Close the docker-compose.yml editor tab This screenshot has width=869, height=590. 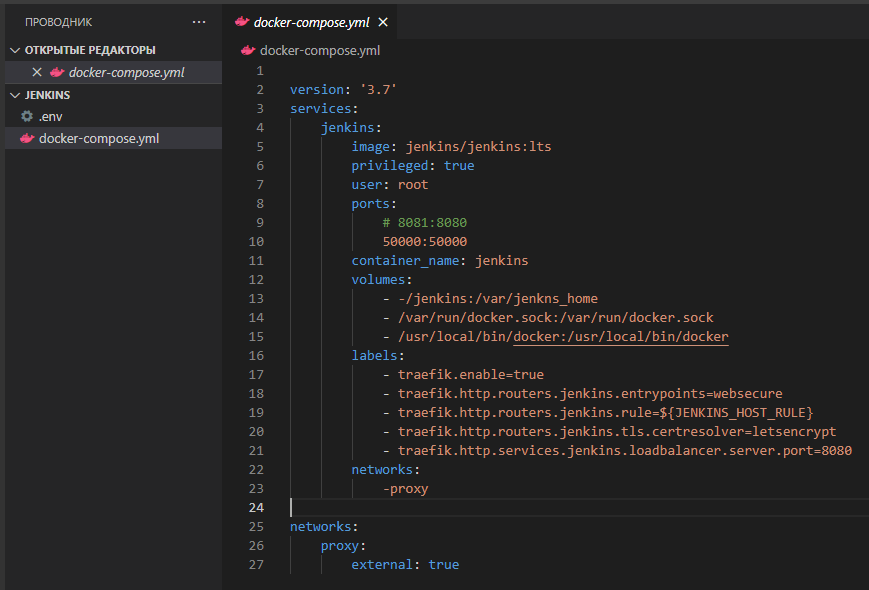(382, 21)
